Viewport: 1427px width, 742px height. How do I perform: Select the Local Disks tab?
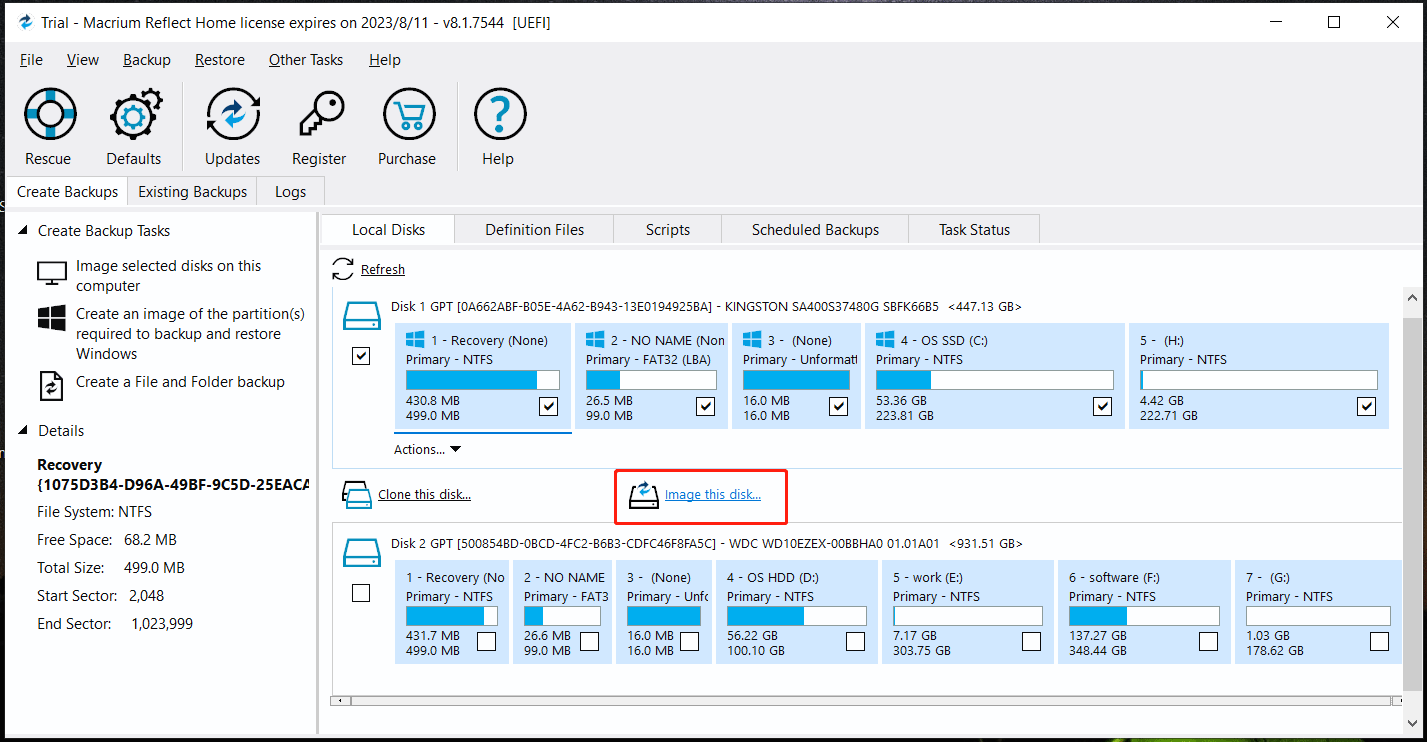coord(388,229)
